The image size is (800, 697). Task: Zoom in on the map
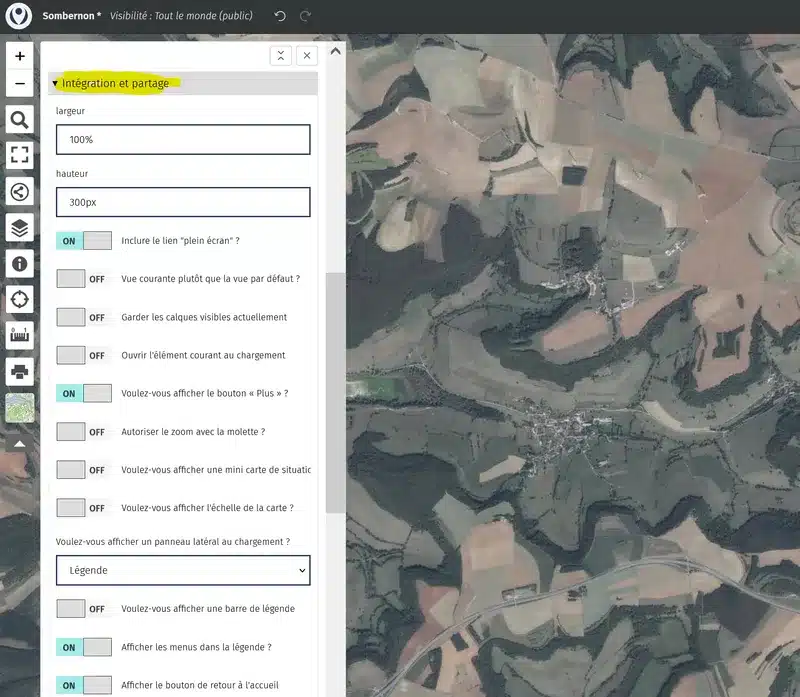pyautogui.click(x=19, y=56)
